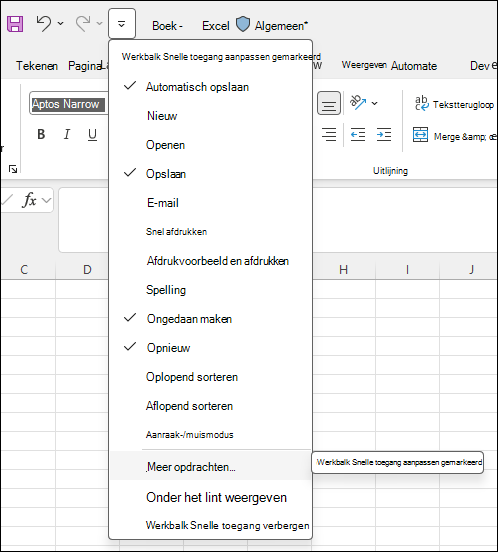This screenshot has height=552, width=498.
Task: Uncheck Automatisch opslaan in the menu
Action: click(x=210, y=87)
